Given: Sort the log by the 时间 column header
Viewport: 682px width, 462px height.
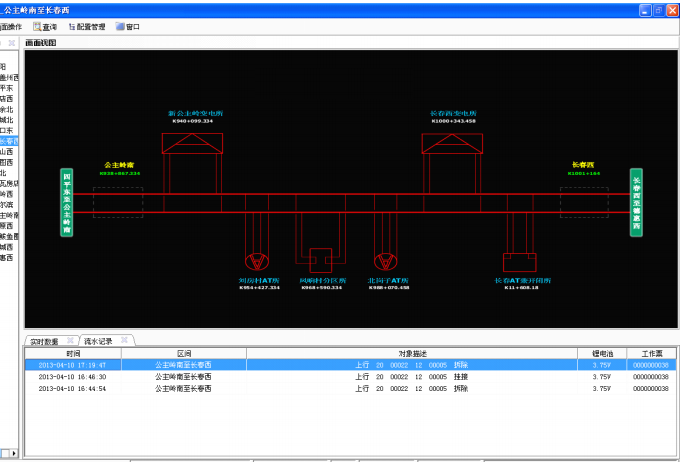Looking at the screenshot, I should (x=73, y=353).
